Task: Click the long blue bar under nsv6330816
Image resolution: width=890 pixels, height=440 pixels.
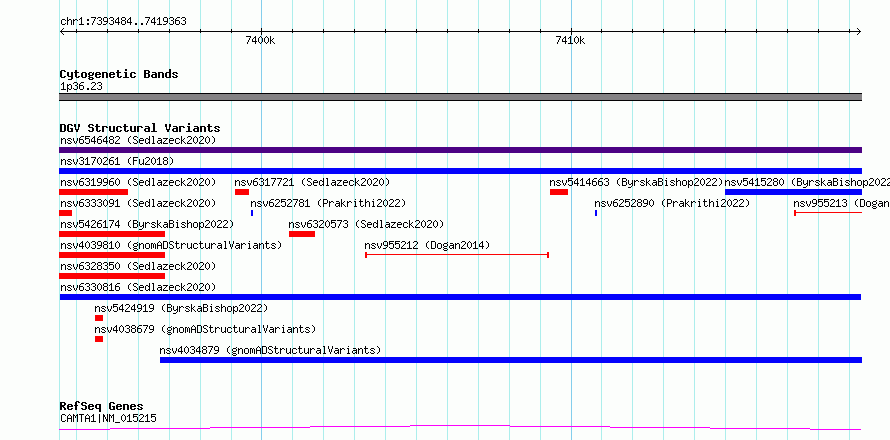Action: [460, 297]
